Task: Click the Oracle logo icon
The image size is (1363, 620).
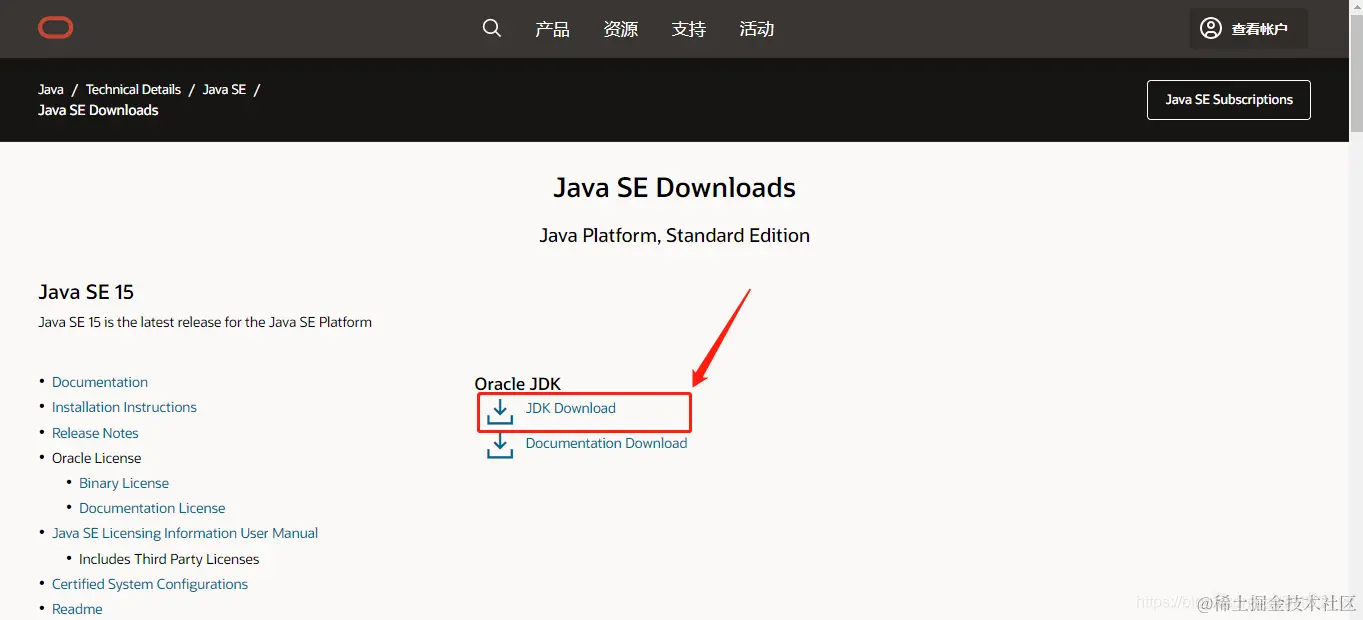Action: point(55,28)
